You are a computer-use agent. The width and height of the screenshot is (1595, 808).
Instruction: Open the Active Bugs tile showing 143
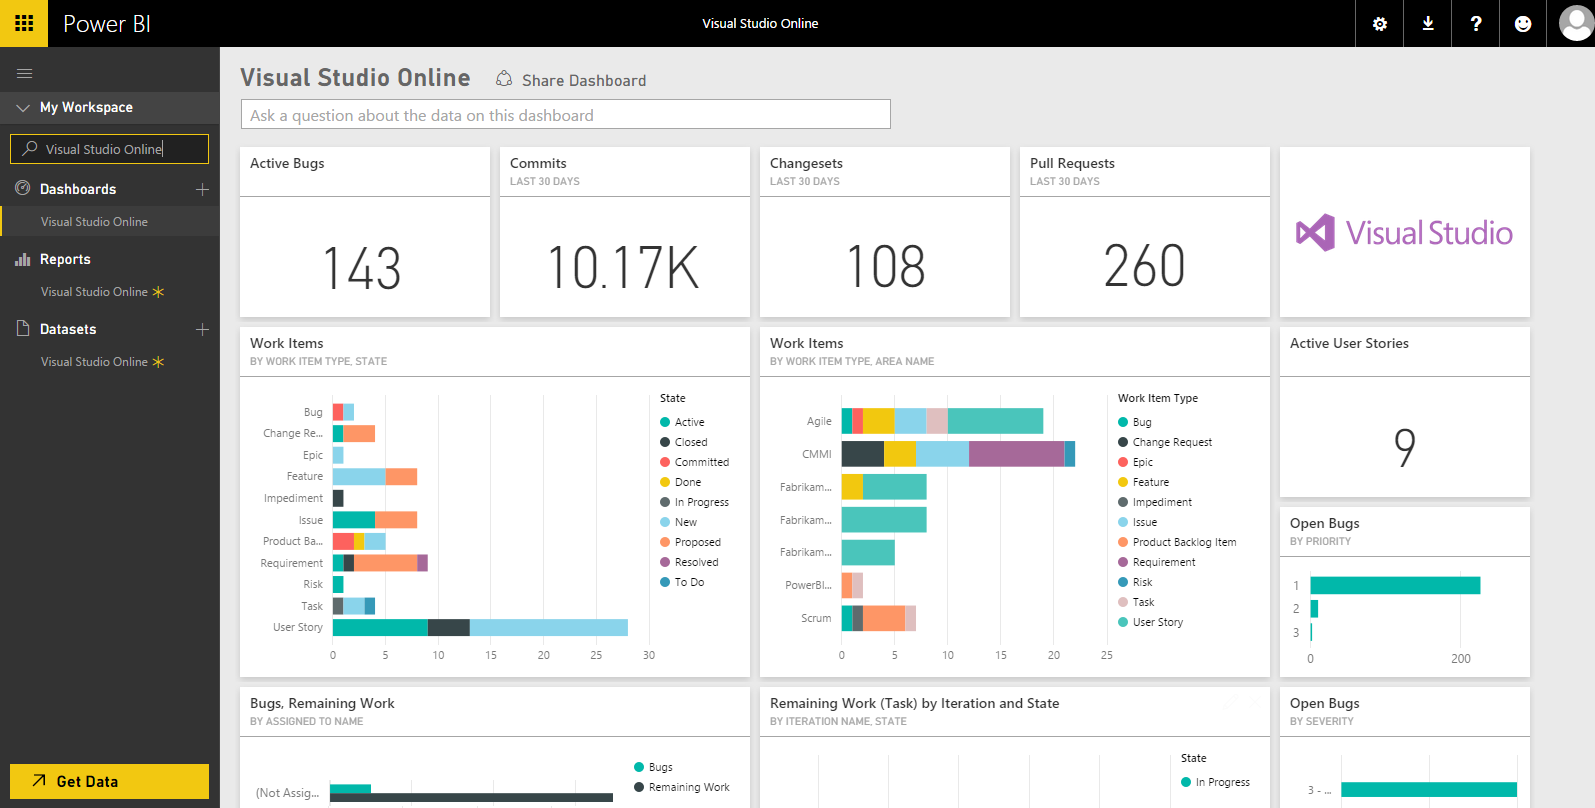365,232
